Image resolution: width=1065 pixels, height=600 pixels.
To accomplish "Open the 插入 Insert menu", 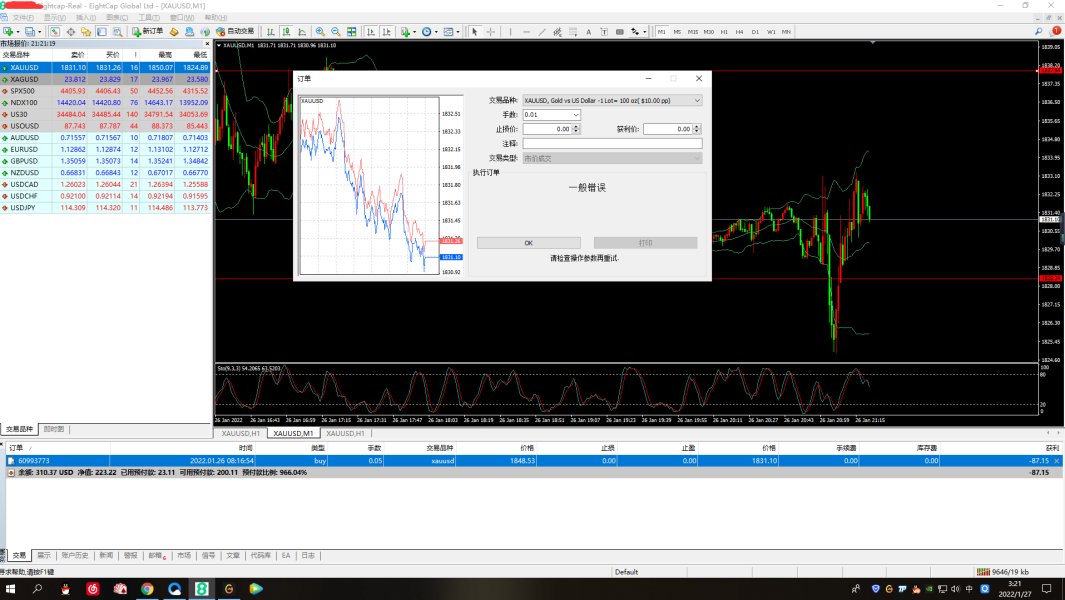I will point(86,17).
